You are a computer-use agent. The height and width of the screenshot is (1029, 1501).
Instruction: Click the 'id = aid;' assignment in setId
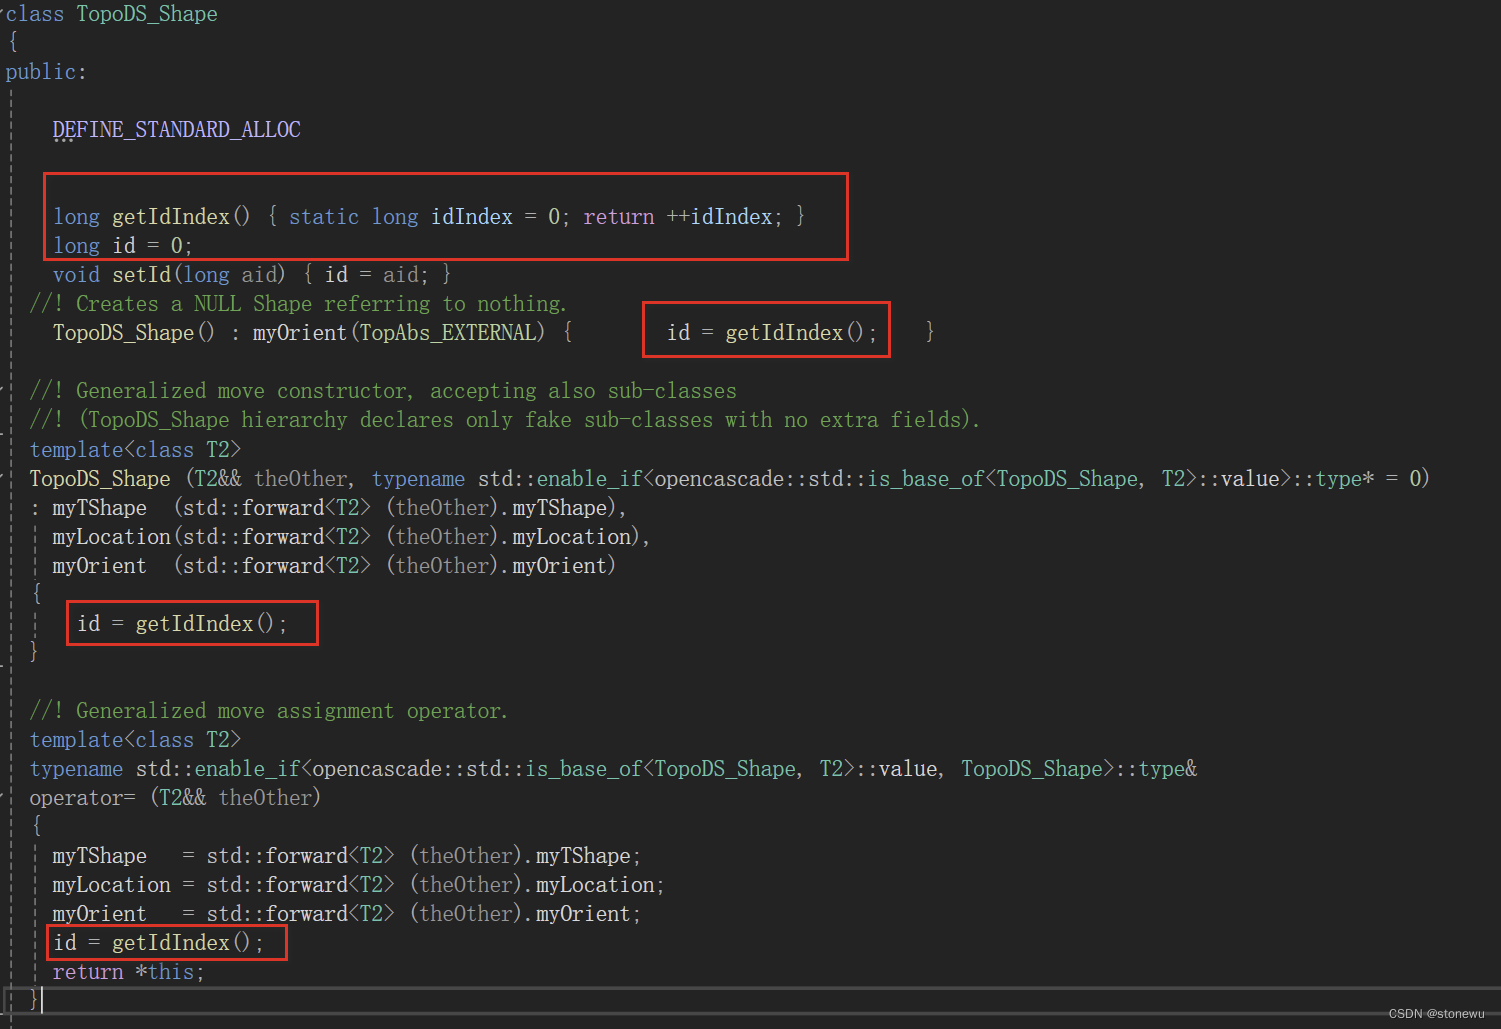[x=377, y=275]
